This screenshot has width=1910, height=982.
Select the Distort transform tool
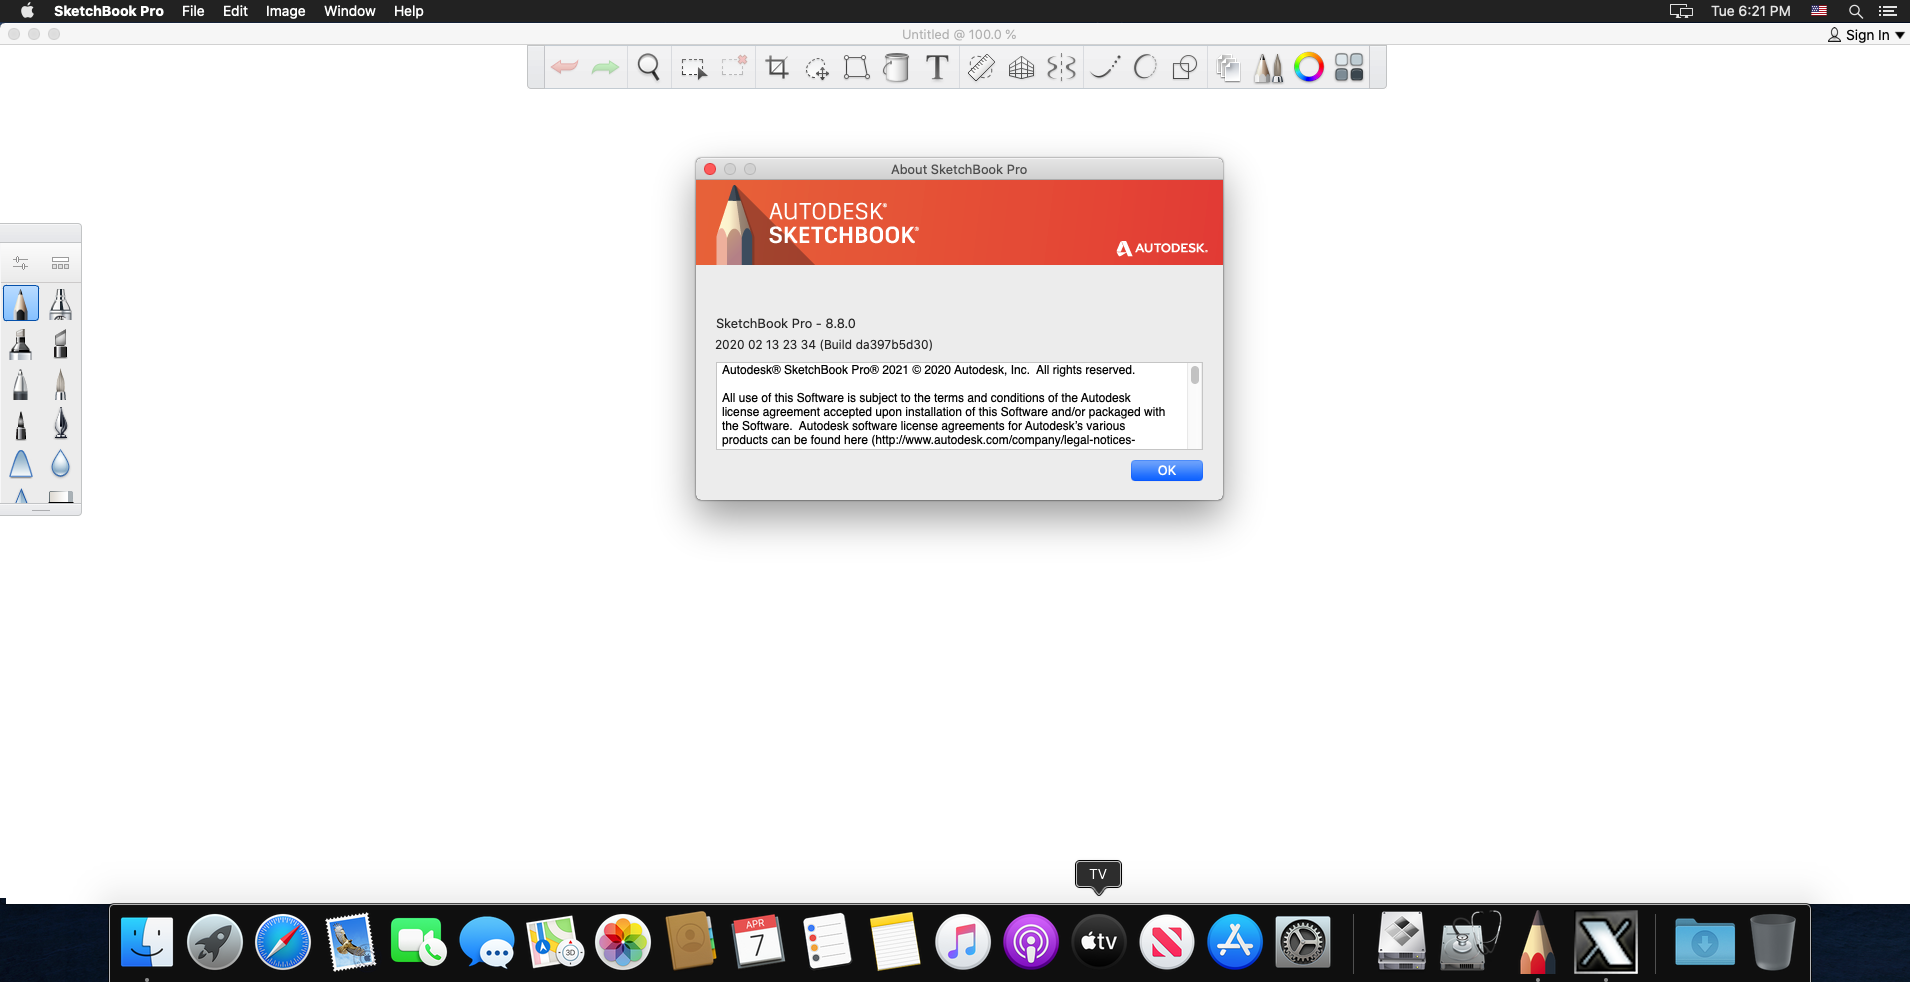(856, 67)
